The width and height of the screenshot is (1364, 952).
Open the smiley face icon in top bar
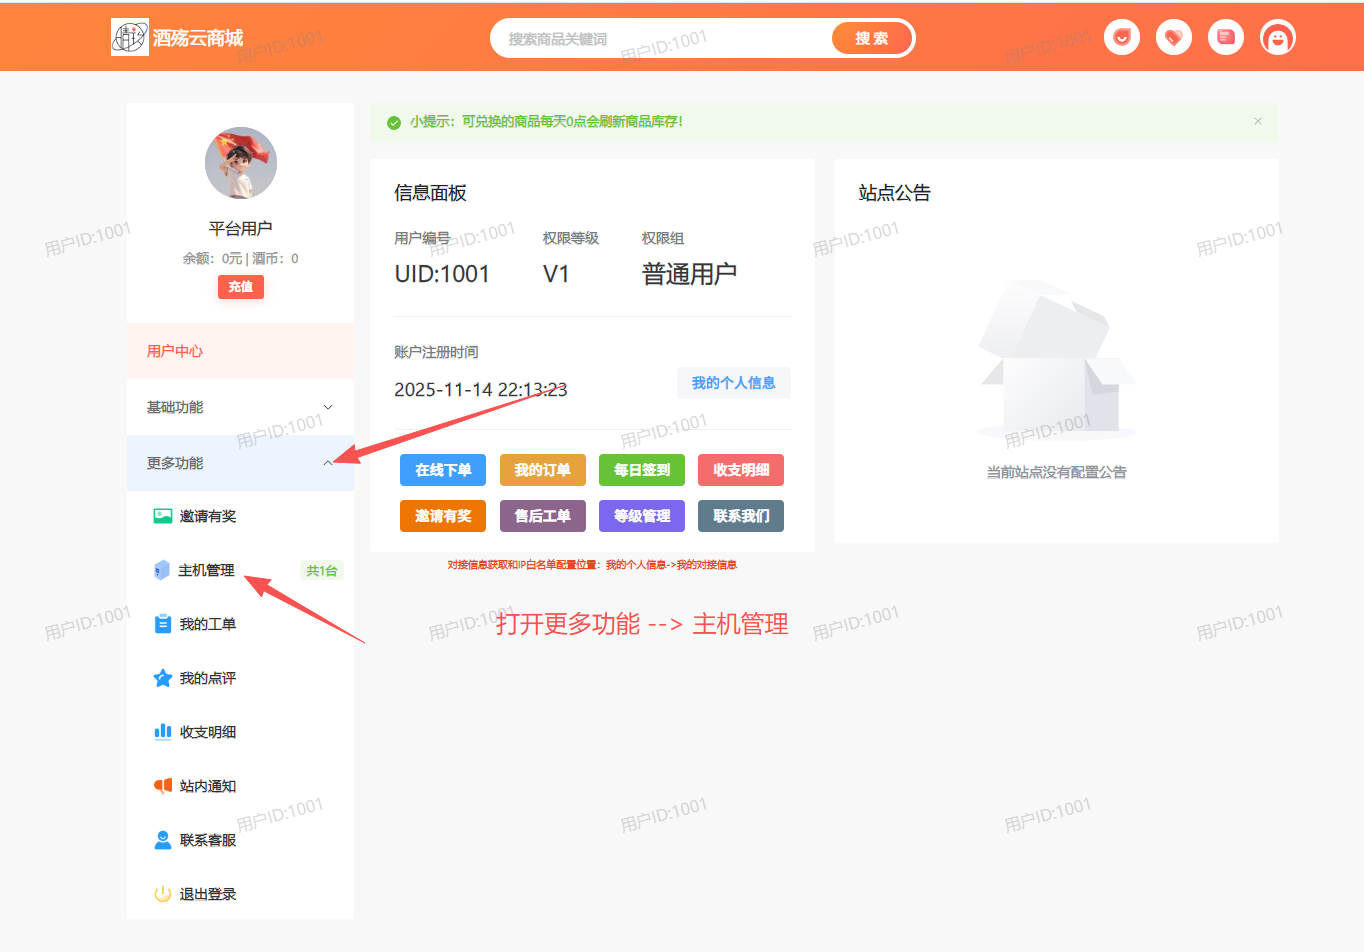click(1121, 36)
